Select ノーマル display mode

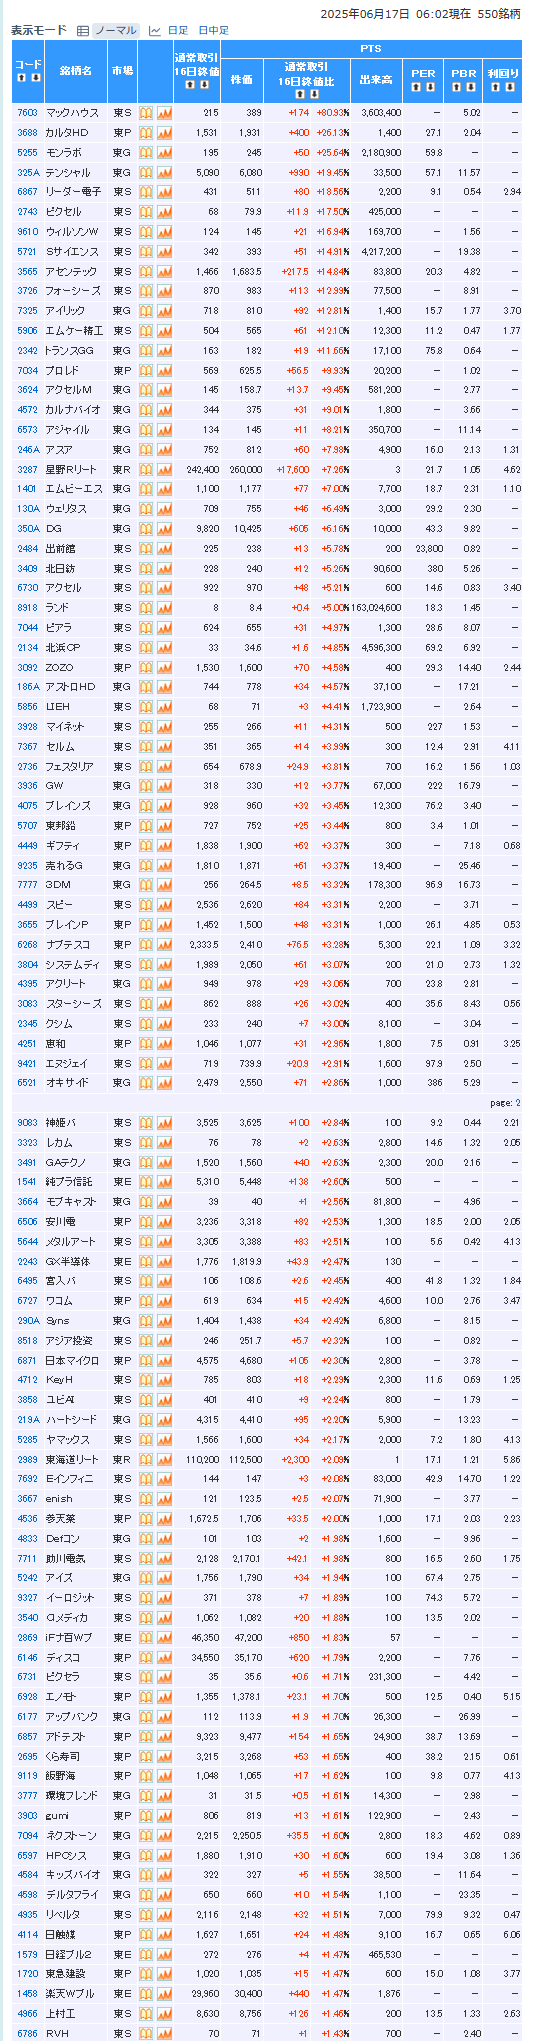pyautogui.click(x=116, y=30)
